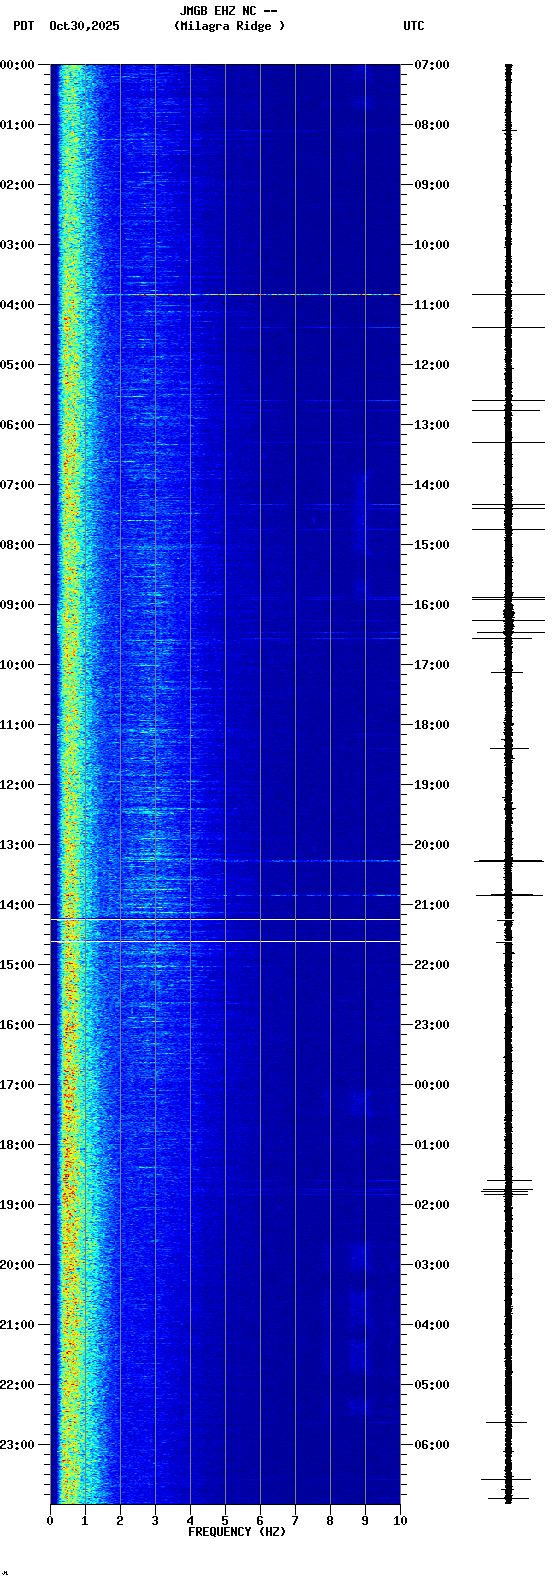Image resolution: width=552 pixels, height=1584 pixels.
Task: Click the '8' tick on the frequency axis
Action: [330, 1521]
